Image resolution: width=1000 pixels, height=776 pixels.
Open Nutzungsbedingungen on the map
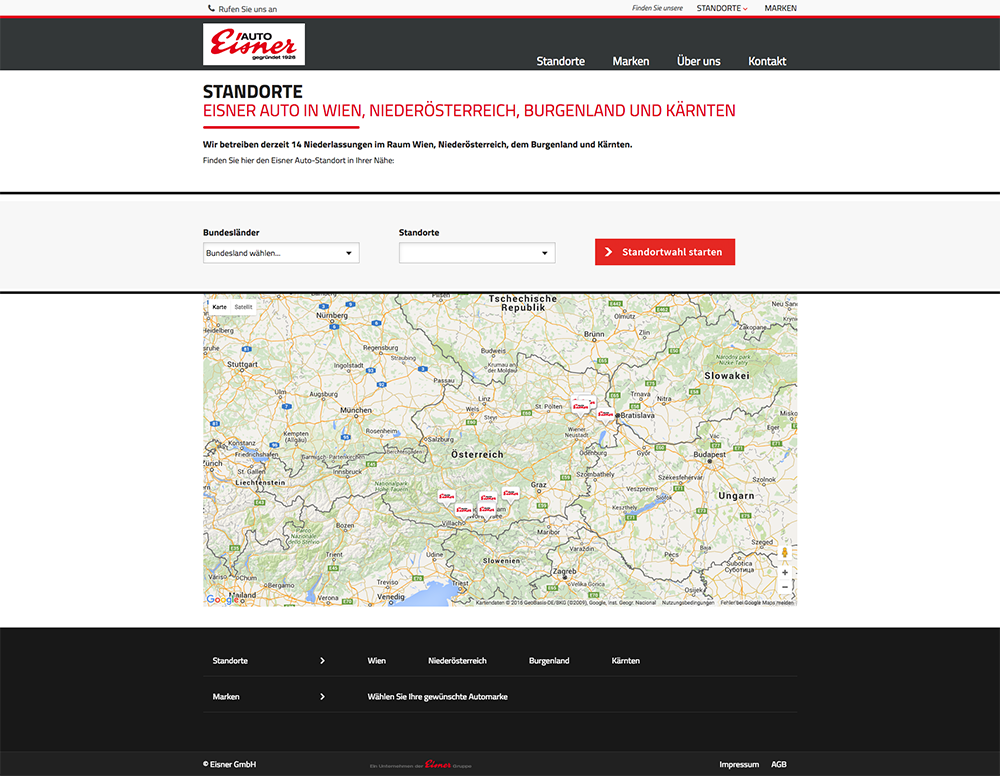pyautogui.click(x=688, y=603)
